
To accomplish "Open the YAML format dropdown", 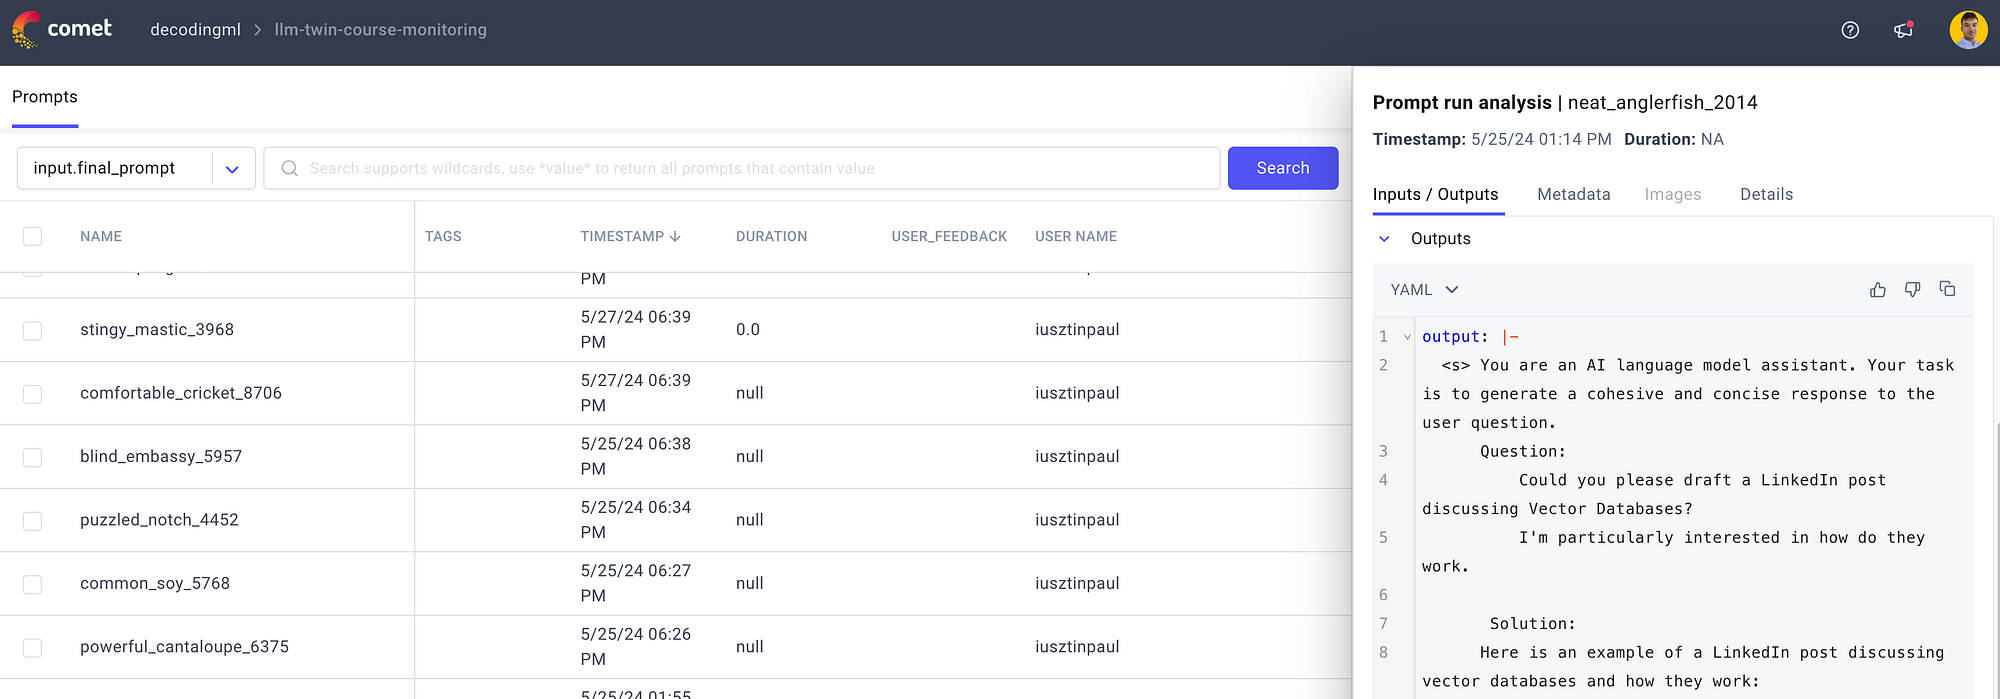I will (x=1422, y=290).
